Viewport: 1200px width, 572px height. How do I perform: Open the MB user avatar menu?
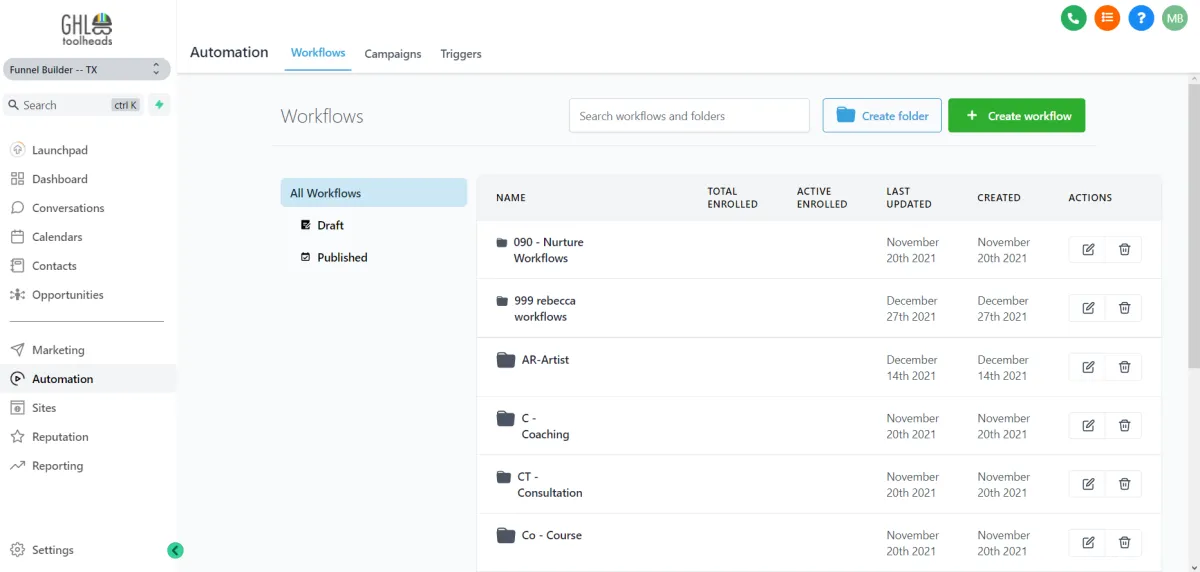tap(1174, 18)
